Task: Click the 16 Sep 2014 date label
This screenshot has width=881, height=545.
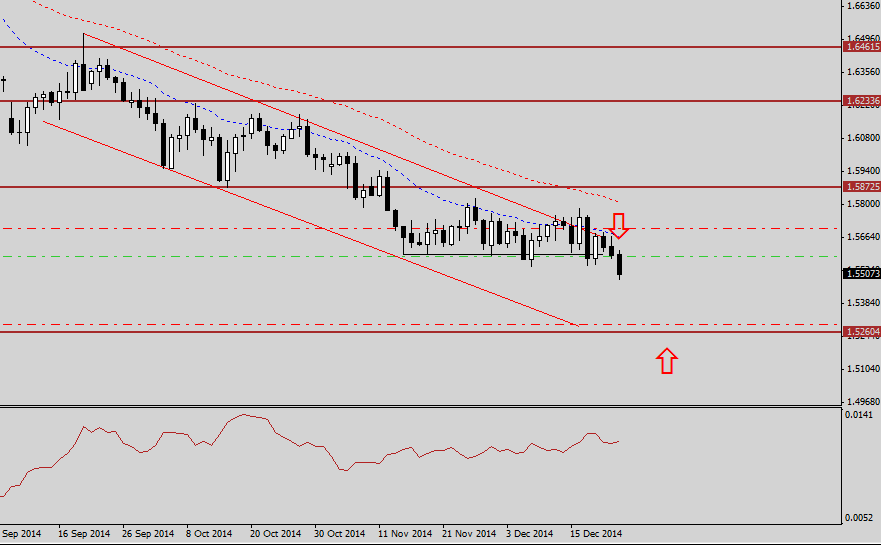Action: [84, 533]
